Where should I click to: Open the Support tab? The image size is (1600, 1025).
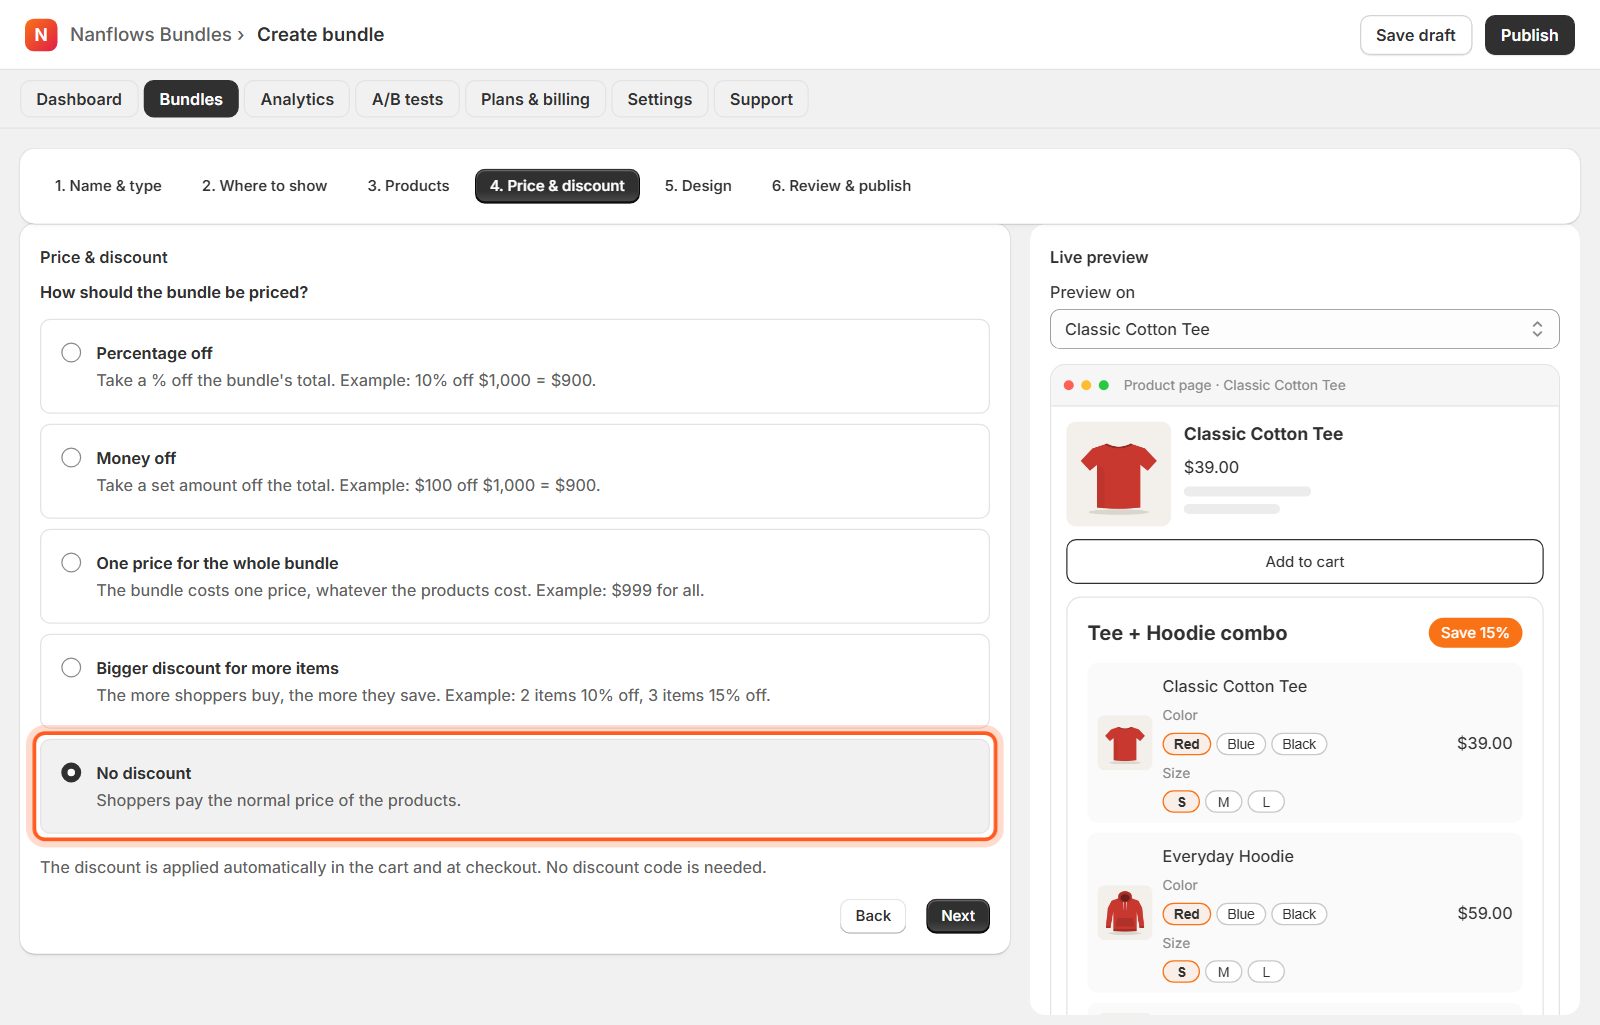point(761,99)
